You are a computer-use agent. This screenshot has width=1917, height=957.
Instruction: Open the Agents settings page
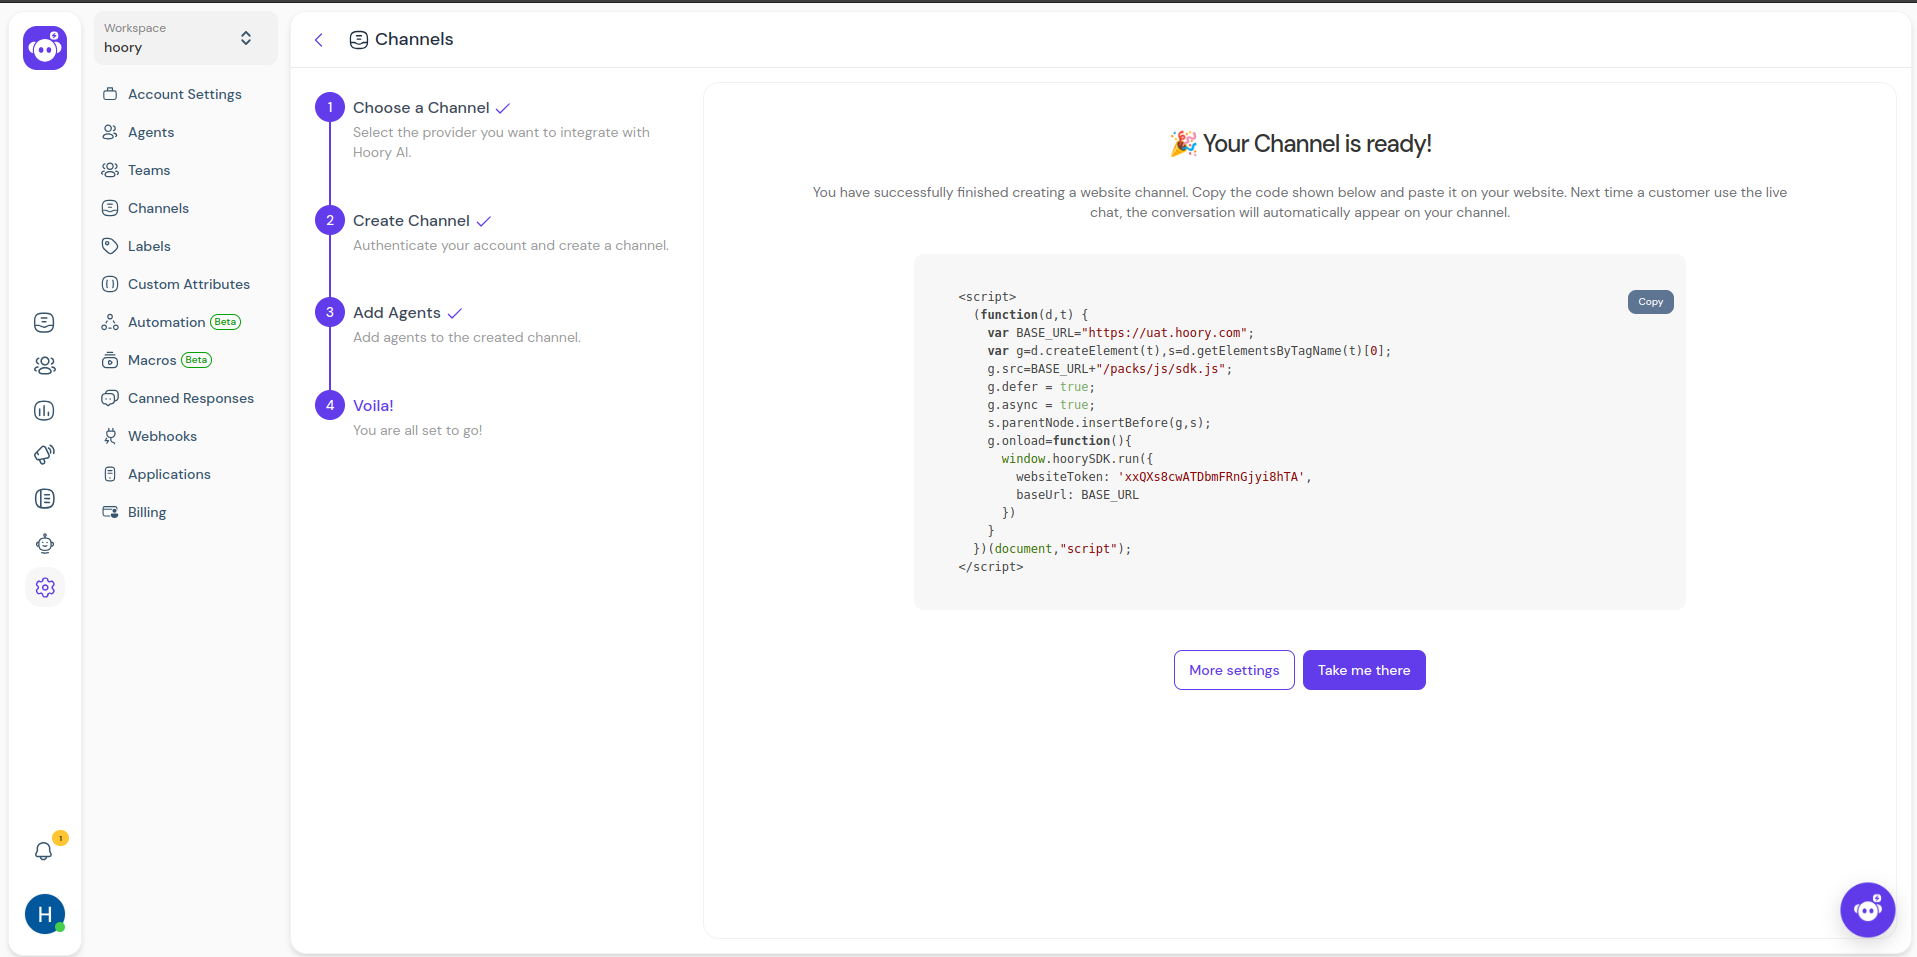[x=151, y=132]
